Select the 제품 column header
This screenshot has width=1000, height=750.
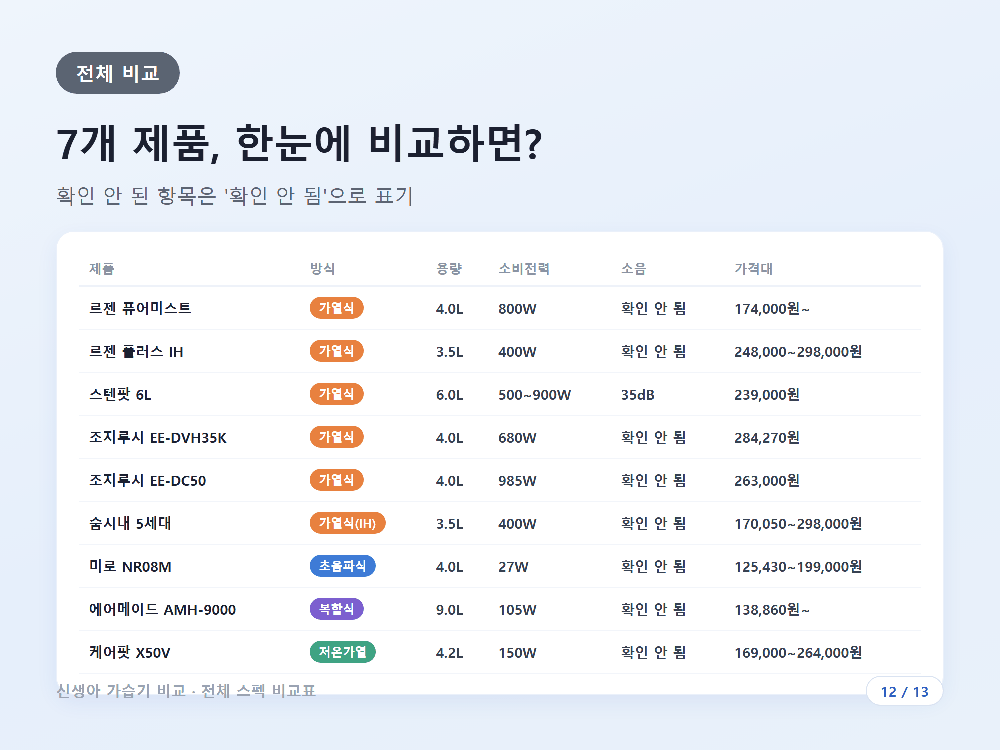tap(101, 268)
